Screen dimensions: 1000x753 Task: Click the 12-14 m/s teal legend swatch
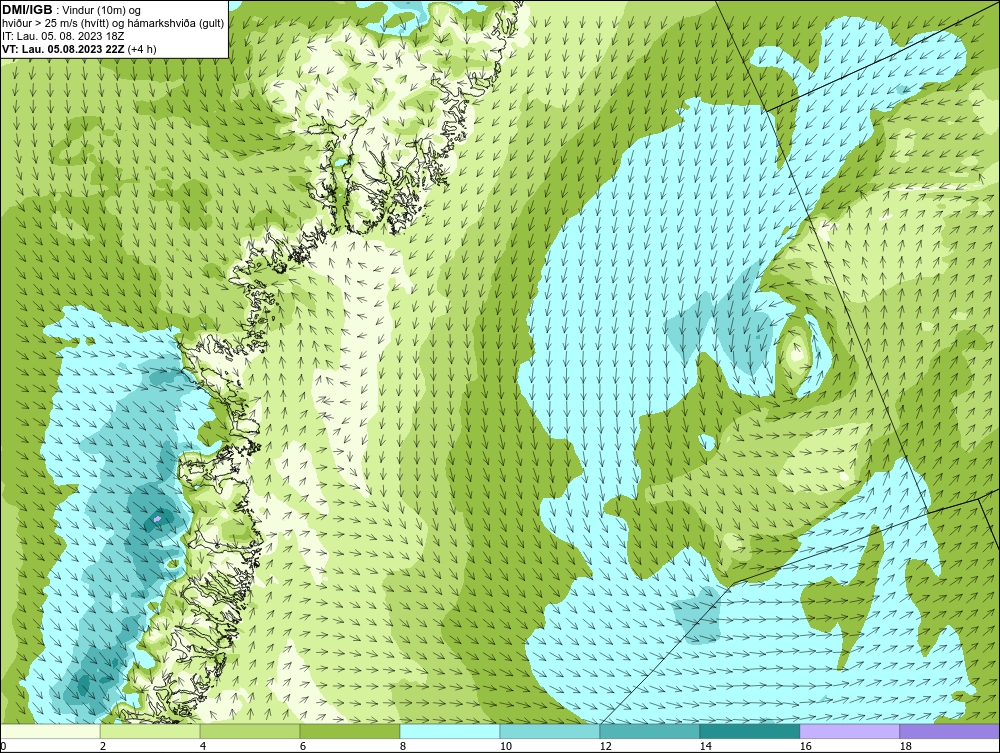coord(650,731)
